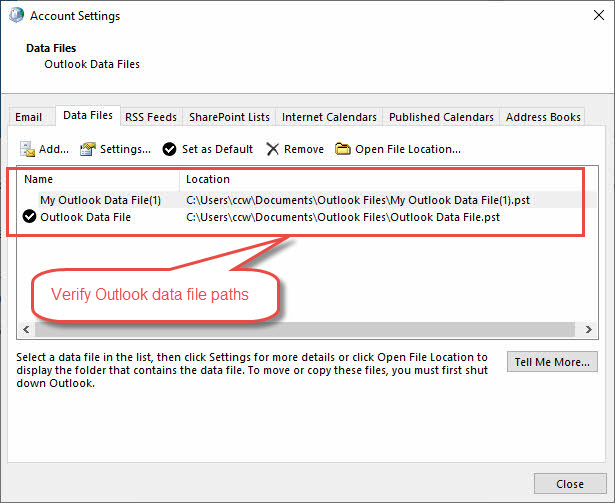Viewport: 615px width, 503px height.
Task: Click the Add... label in toolbar
Action: (x=54, y=149)
